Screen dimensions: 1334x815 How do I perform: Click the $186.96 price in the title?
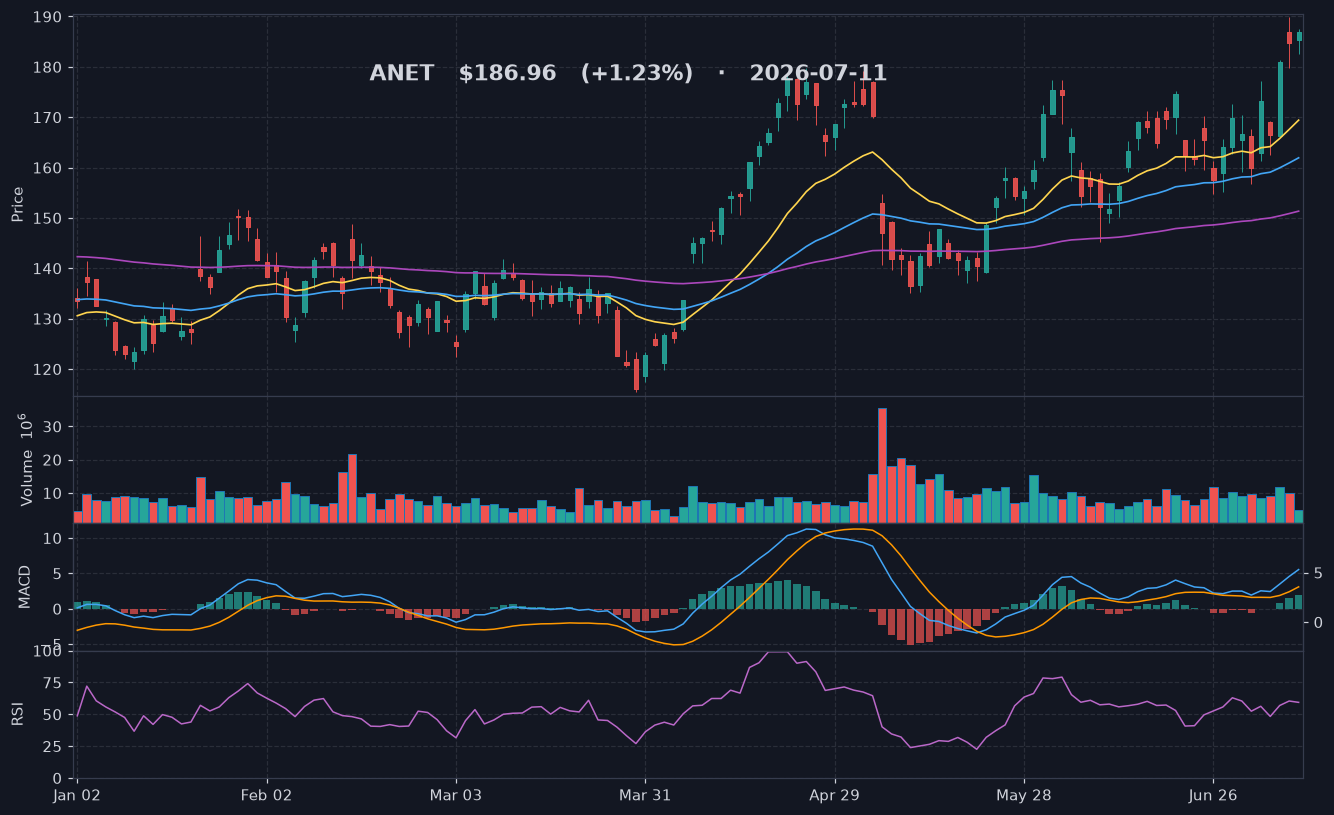click(507, 74)
